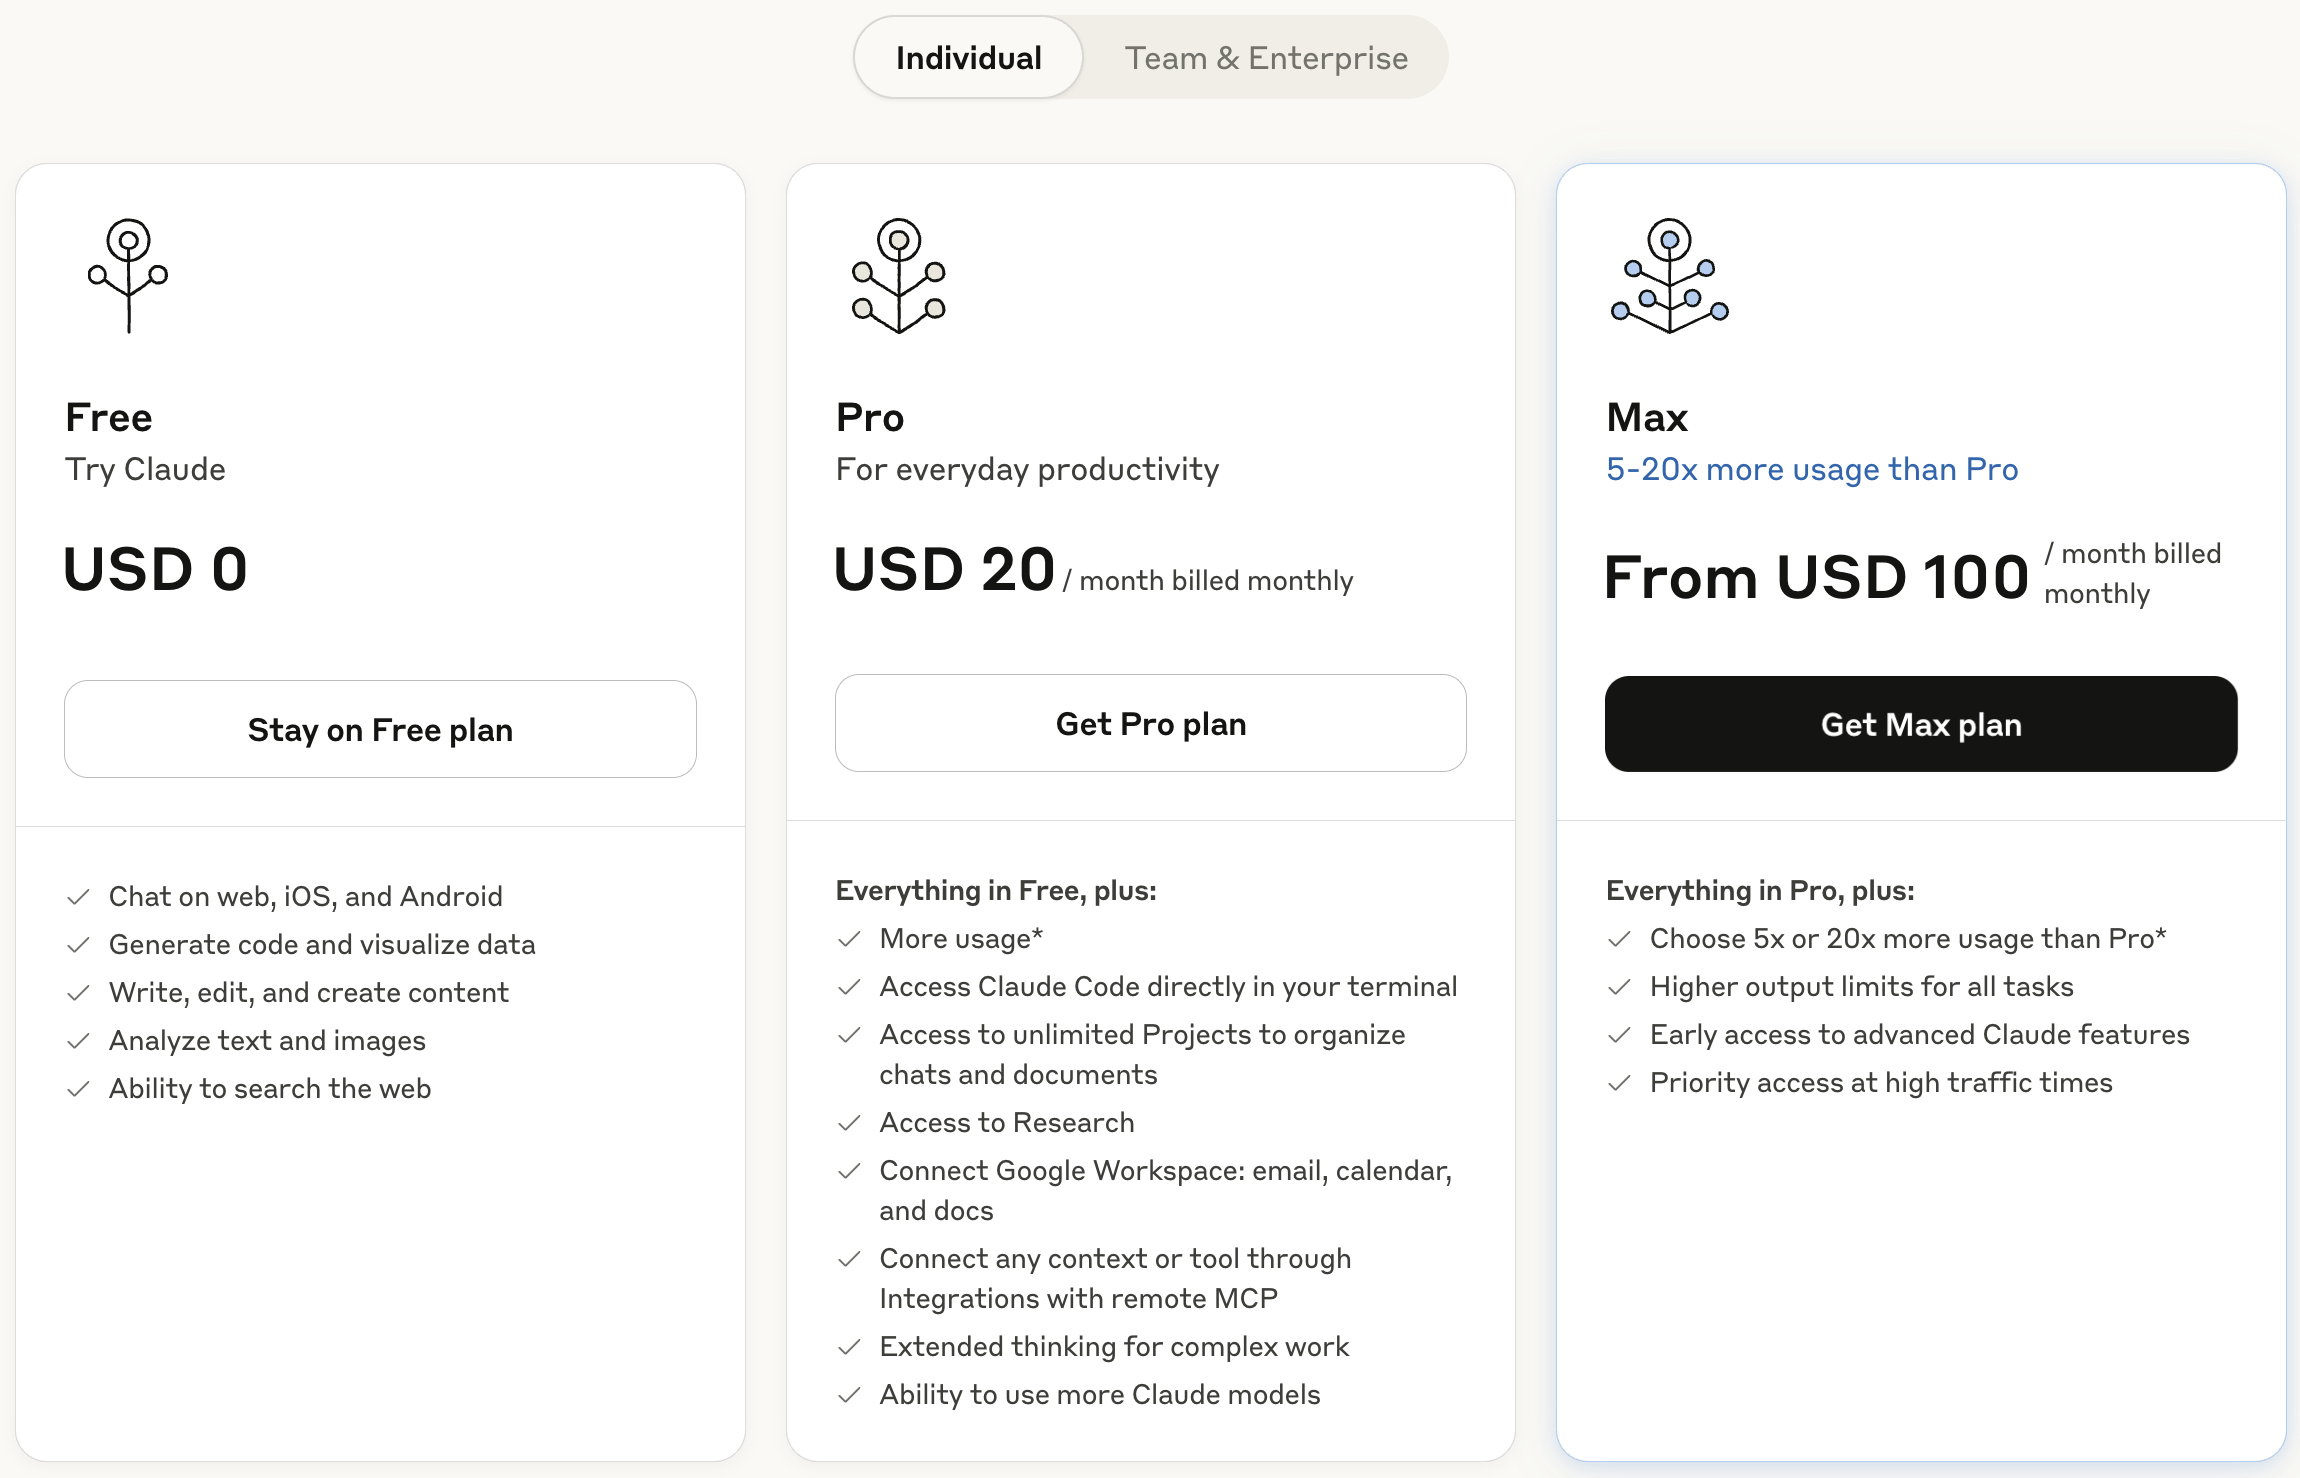Click checkmark next to 'Extended thinking for complex work'
2300x1478 pixels.
point(849,1347)
